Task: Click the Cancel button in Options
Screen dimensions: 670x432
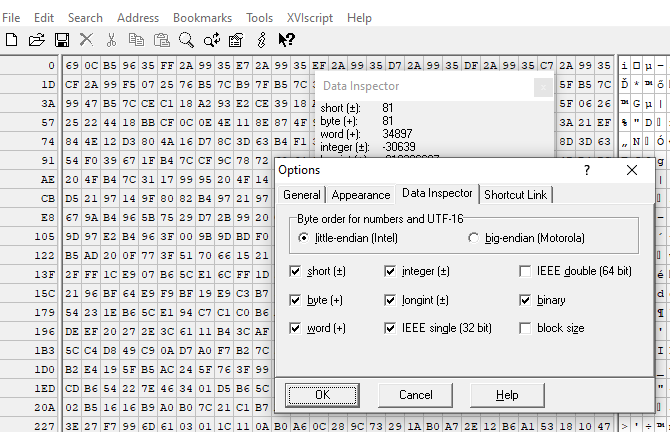Action: pos(415,395)
